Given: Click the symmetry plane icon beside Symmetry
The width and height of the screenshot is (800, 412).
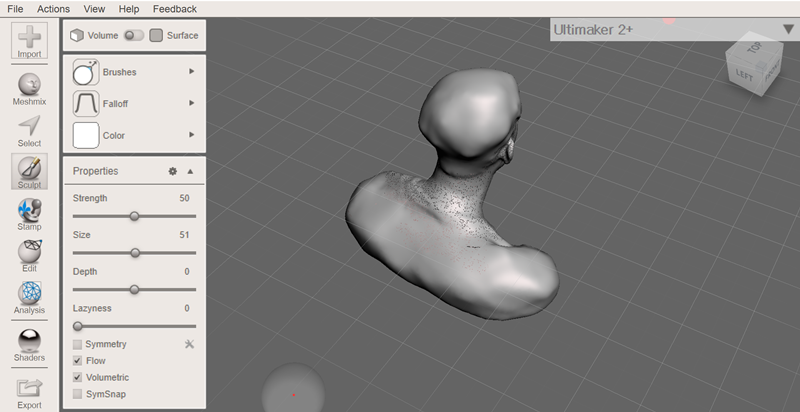Looking at the screenshot, I should [189, 344].
